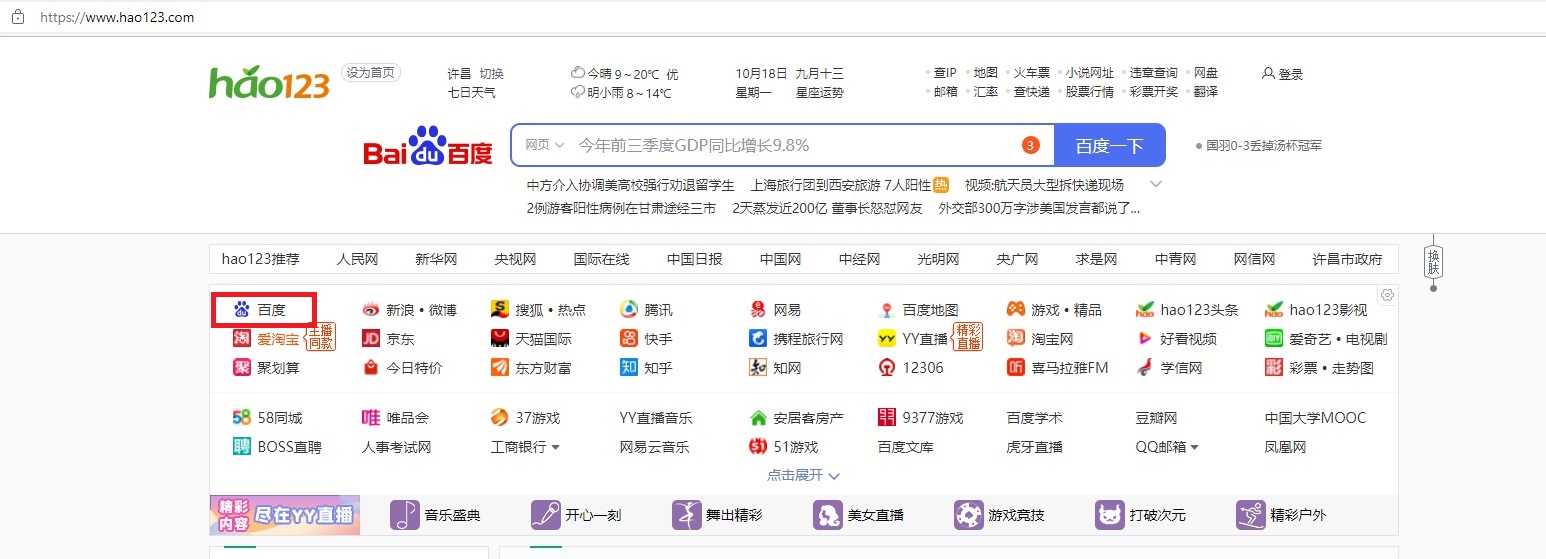
Task: Expand the hot news list chevron
Action: click(x=1156, y=184)
